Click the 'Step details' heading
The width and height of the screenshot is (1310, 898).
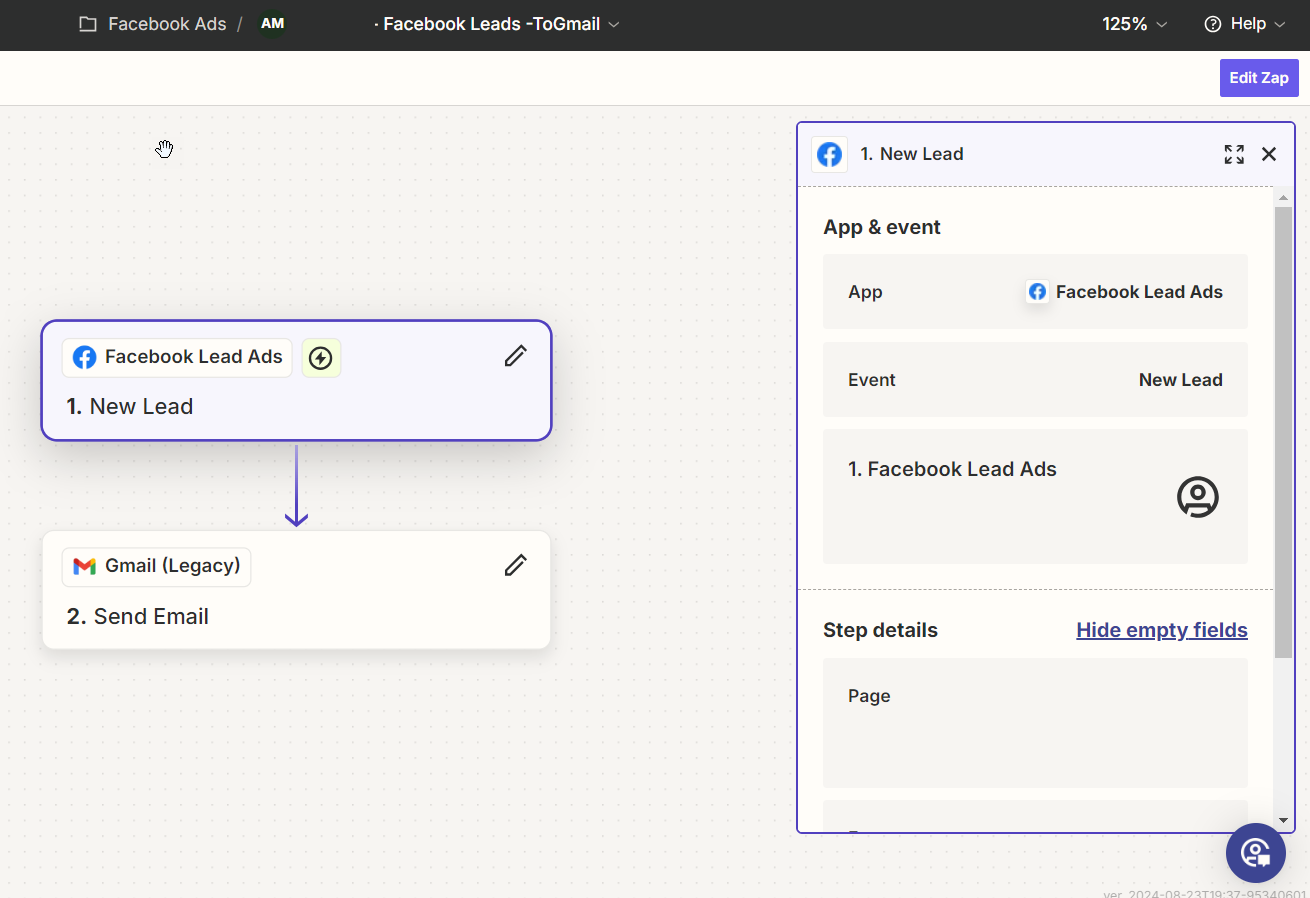click(880, 630)
